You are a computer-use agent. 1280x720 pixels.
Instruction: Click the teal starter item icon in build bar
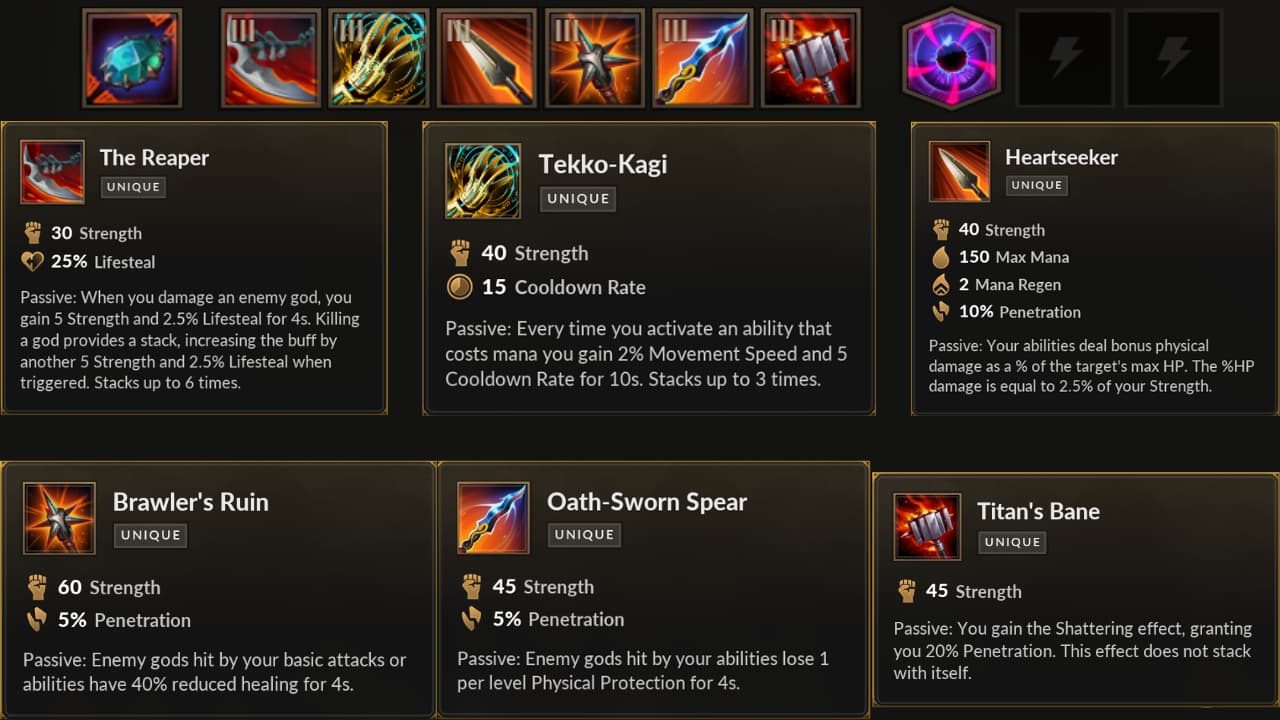pos(132,58)
